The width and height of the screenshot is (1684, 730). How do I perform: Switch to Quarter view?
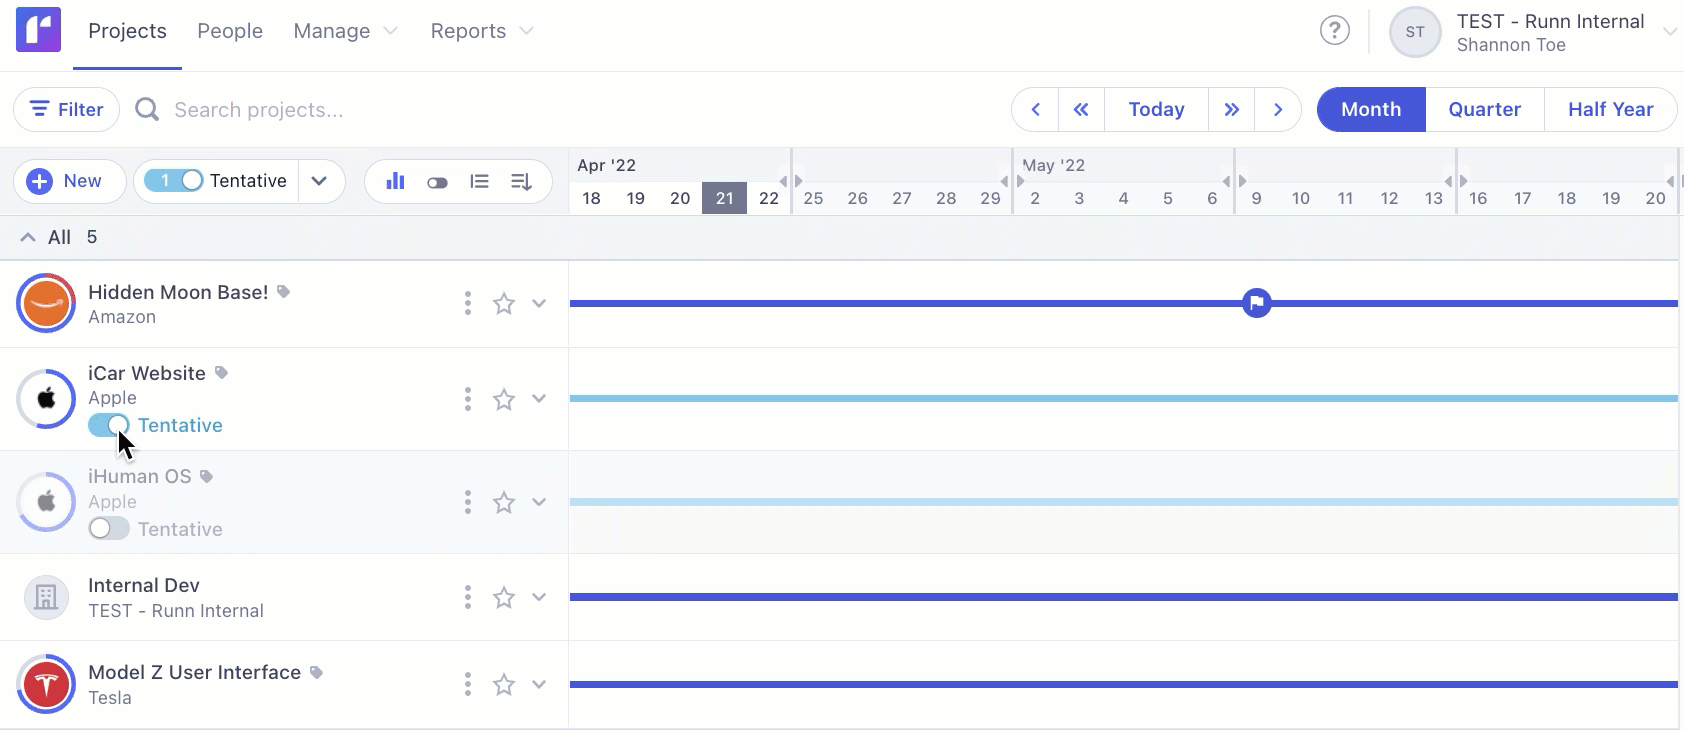point(1484,110)
